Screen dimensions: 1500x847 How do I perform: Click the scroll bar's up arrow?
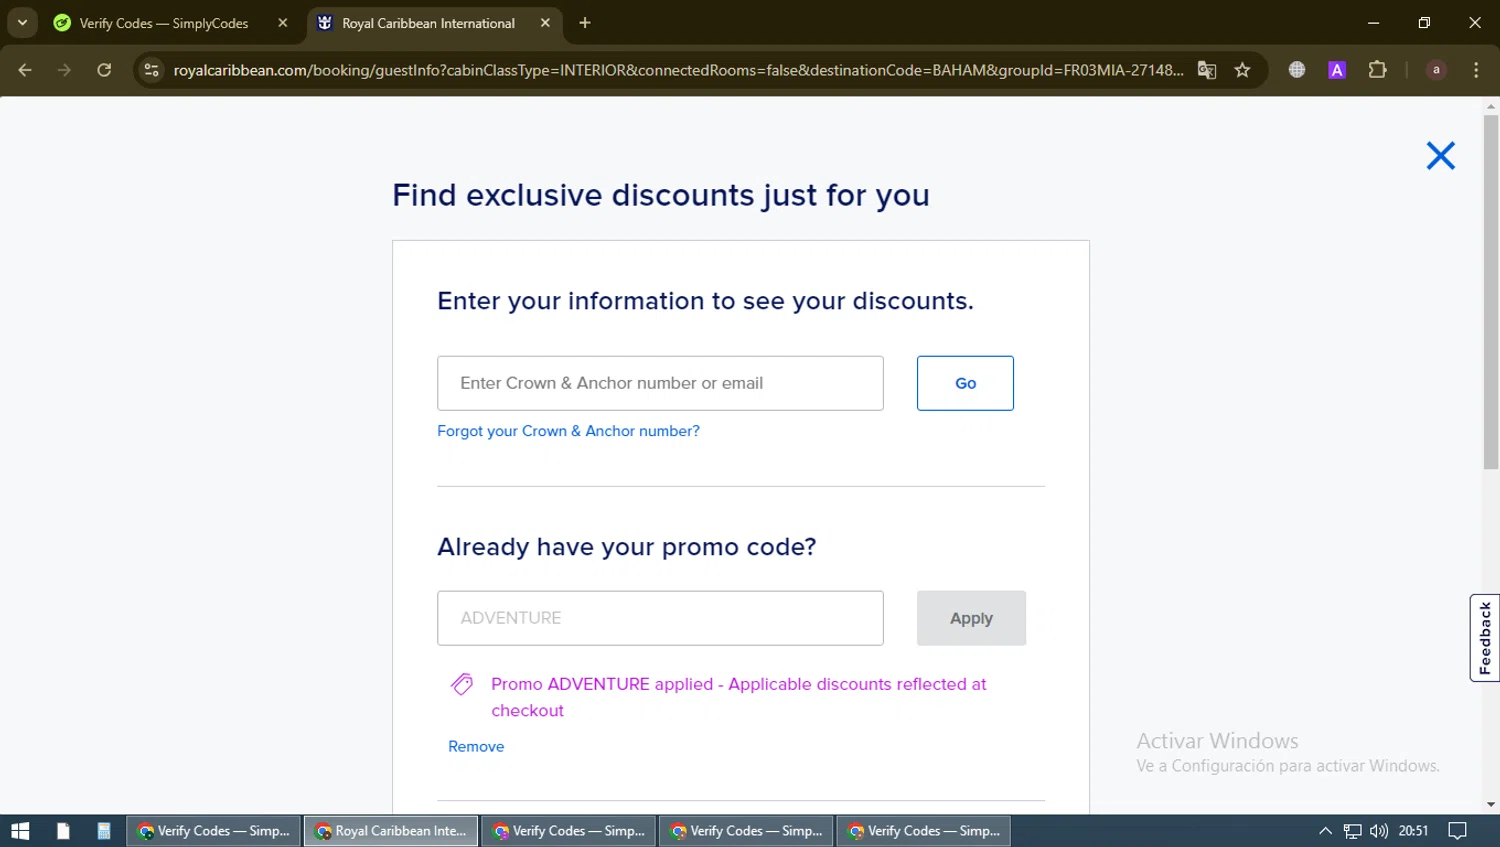click(x=1491, y=105)
